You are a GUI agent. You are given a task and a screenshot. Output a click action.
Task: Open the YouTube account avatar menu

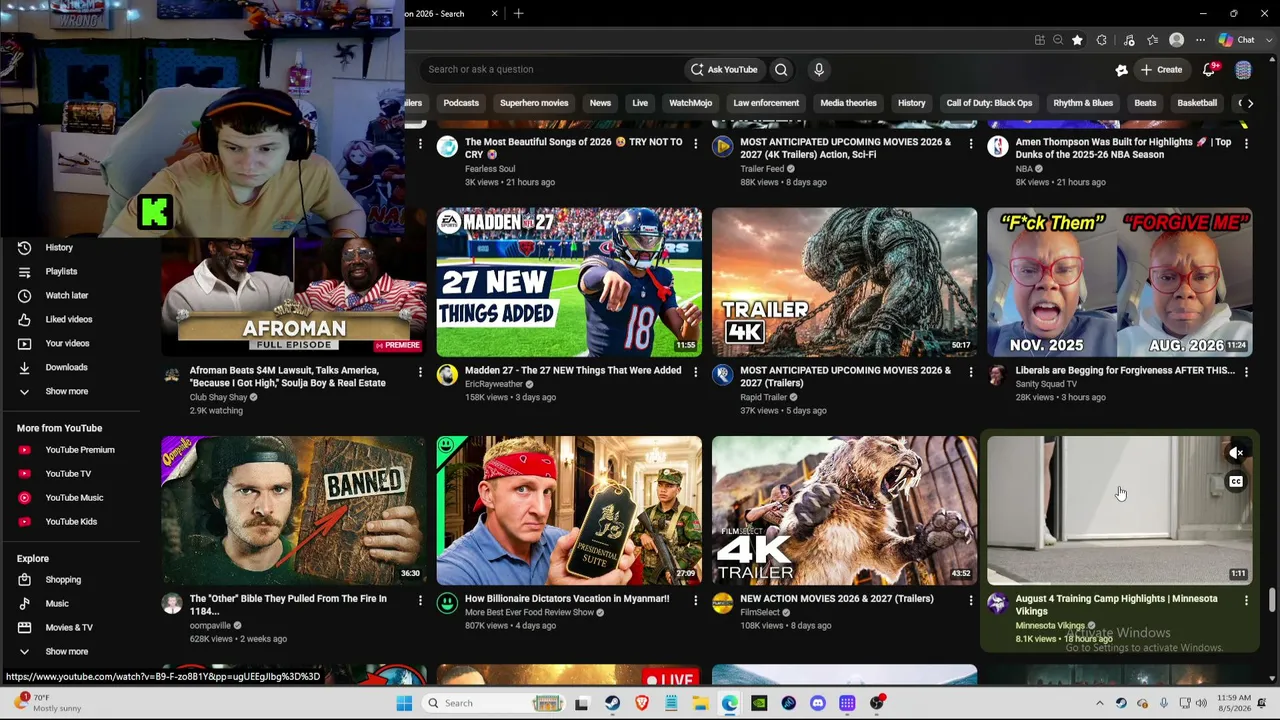pos(1243,69)
